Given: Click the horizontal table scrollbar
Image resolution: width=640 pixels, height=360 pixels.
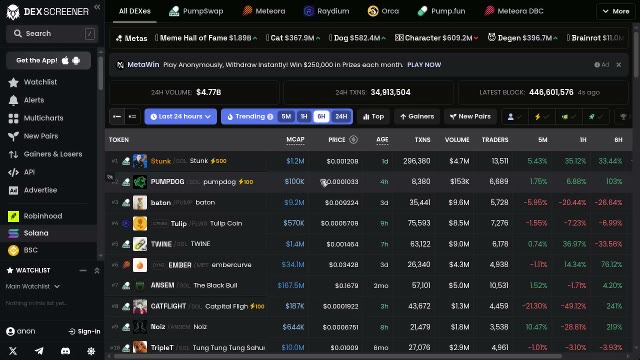Looking at the screenshot, I should click(x=338, y=356).
